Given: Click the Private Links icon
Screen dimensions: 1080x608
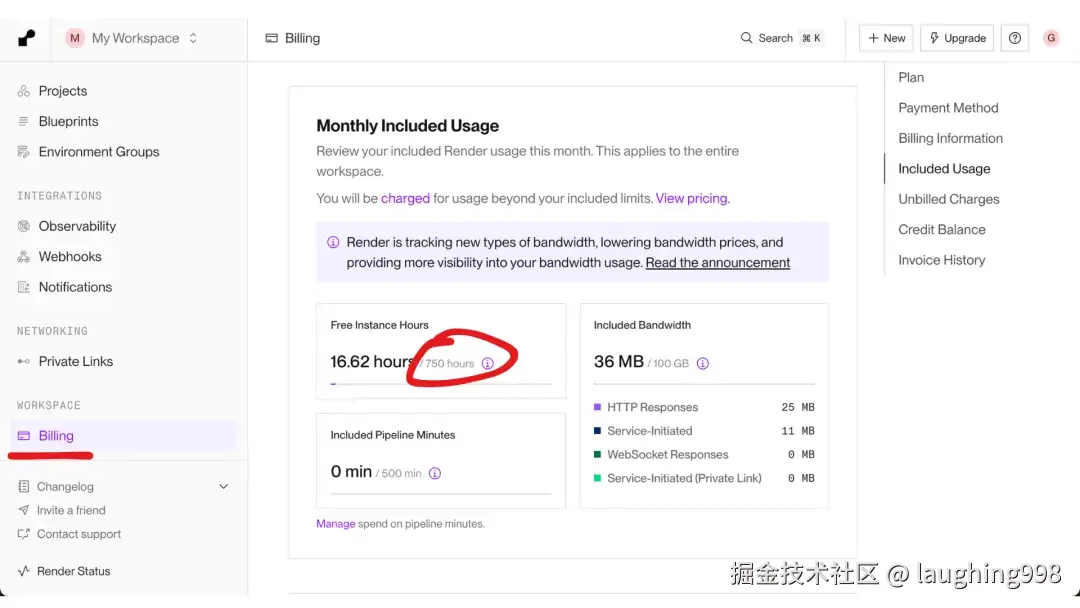Looking at the screenshot, I should coord(23,361).
